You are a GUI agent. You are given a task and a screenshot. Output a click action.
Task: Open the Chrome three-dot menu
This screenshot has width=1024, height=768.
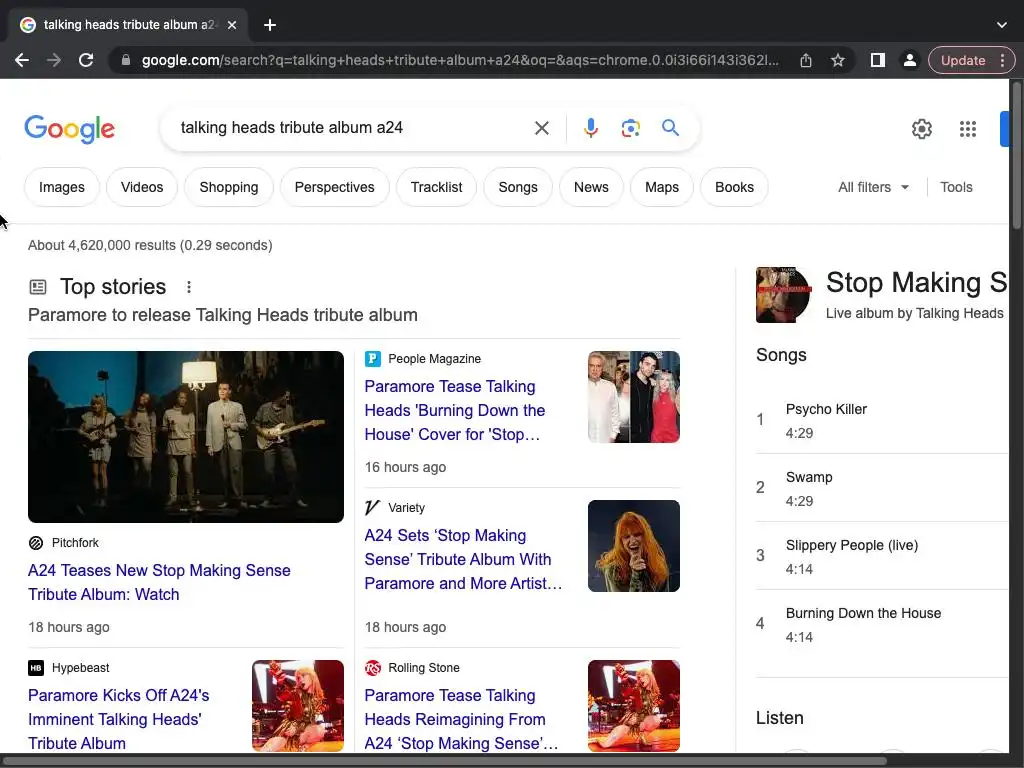pyautogui.click(x=1002, y=60)
